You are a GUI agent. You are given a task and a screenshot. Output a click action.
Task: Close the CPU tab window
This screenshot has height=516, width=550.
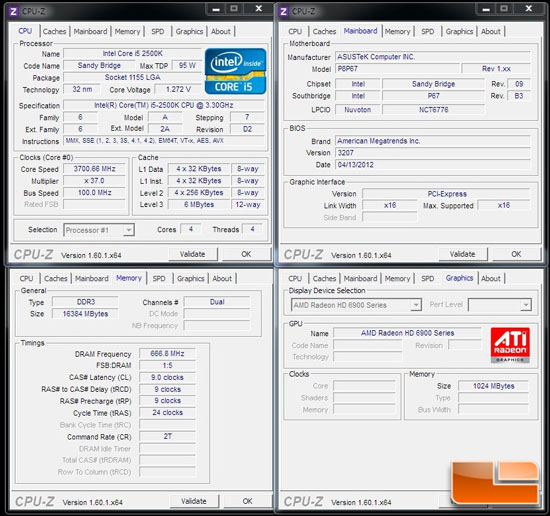259,9
